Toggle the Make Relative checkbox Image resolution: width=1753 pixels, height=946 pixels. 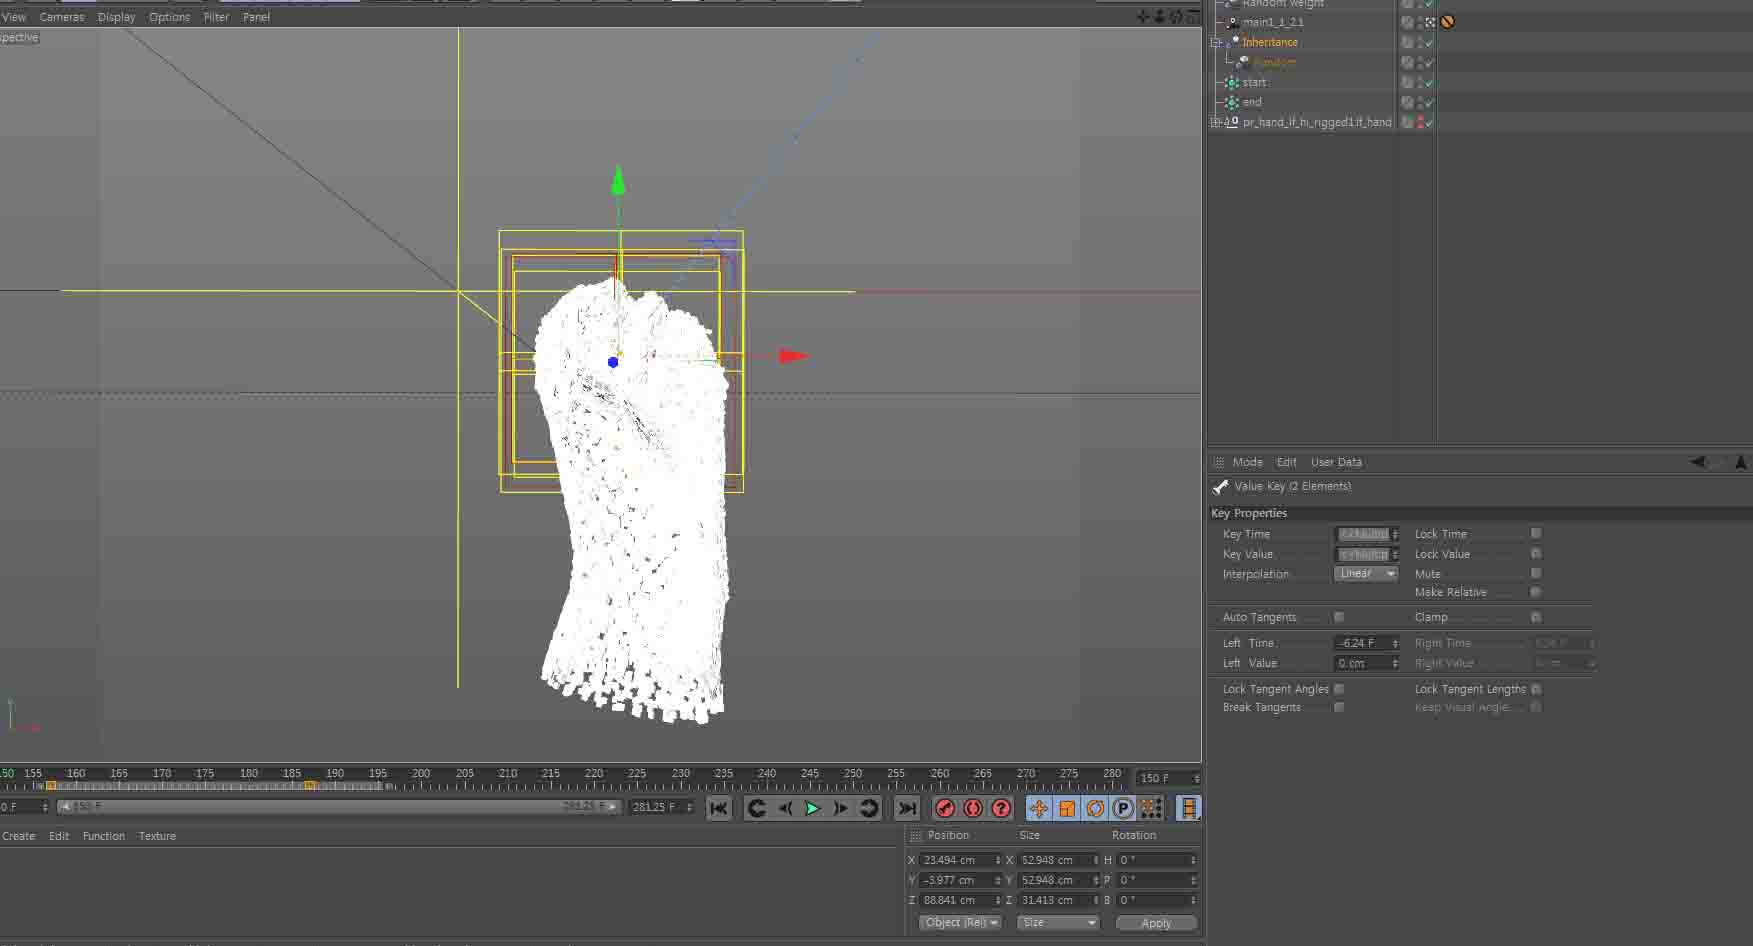pyautogui.click(x=1536, y=592)
